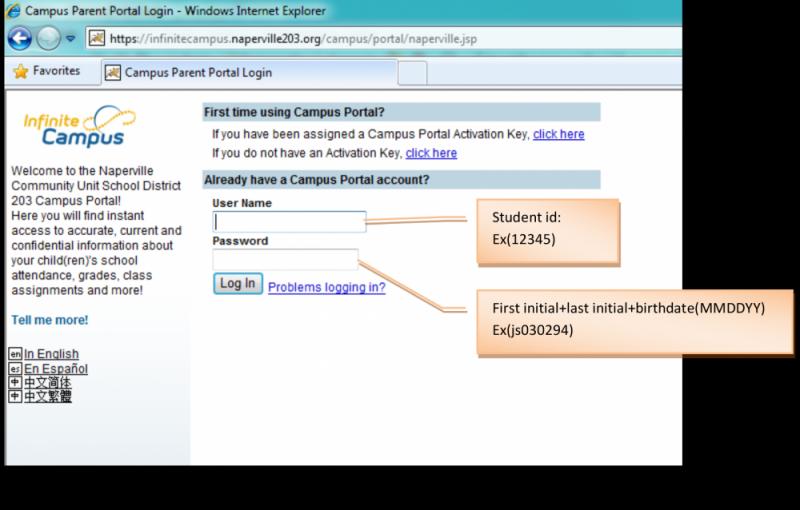Switch language to 'En Español'
Viewport: 800px width, 510px height.
(56, 368)
